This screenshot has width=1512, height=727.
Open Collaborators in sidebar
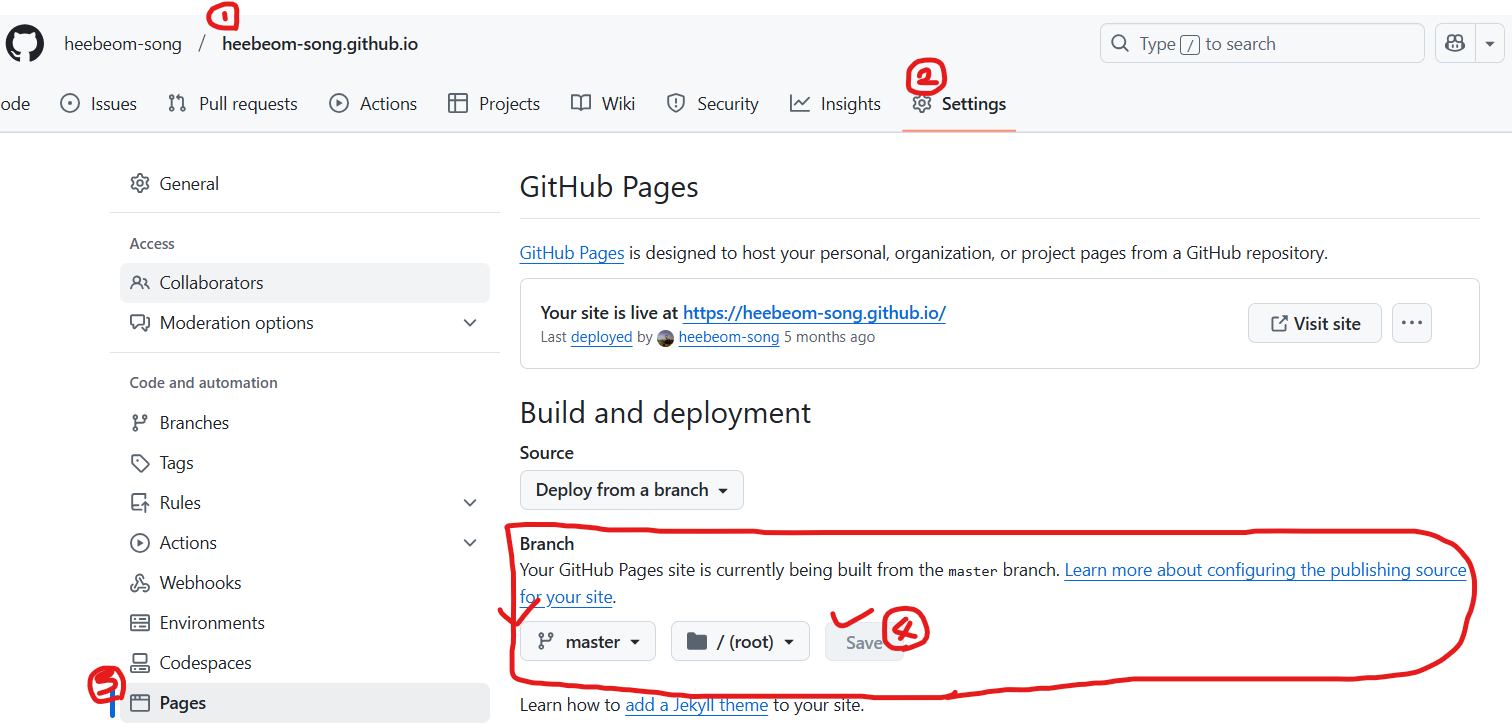tap(305, 283)
